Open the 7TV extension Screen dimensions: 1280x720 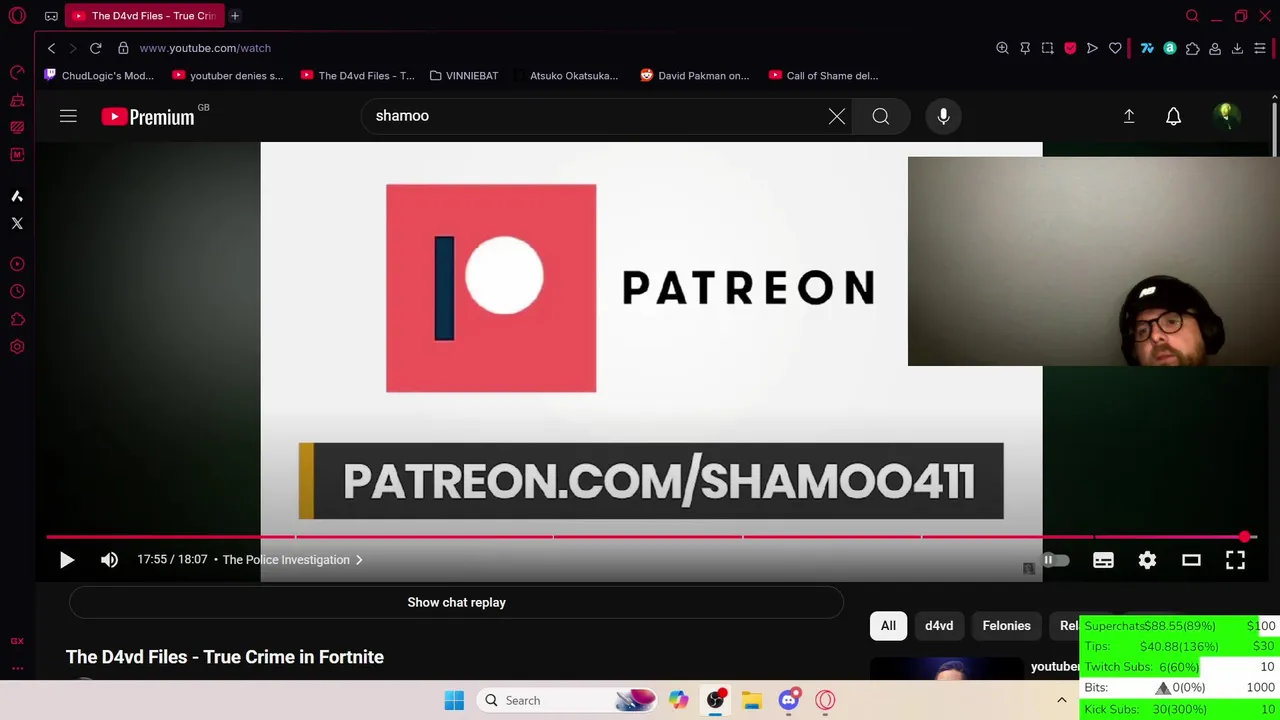1147,48
